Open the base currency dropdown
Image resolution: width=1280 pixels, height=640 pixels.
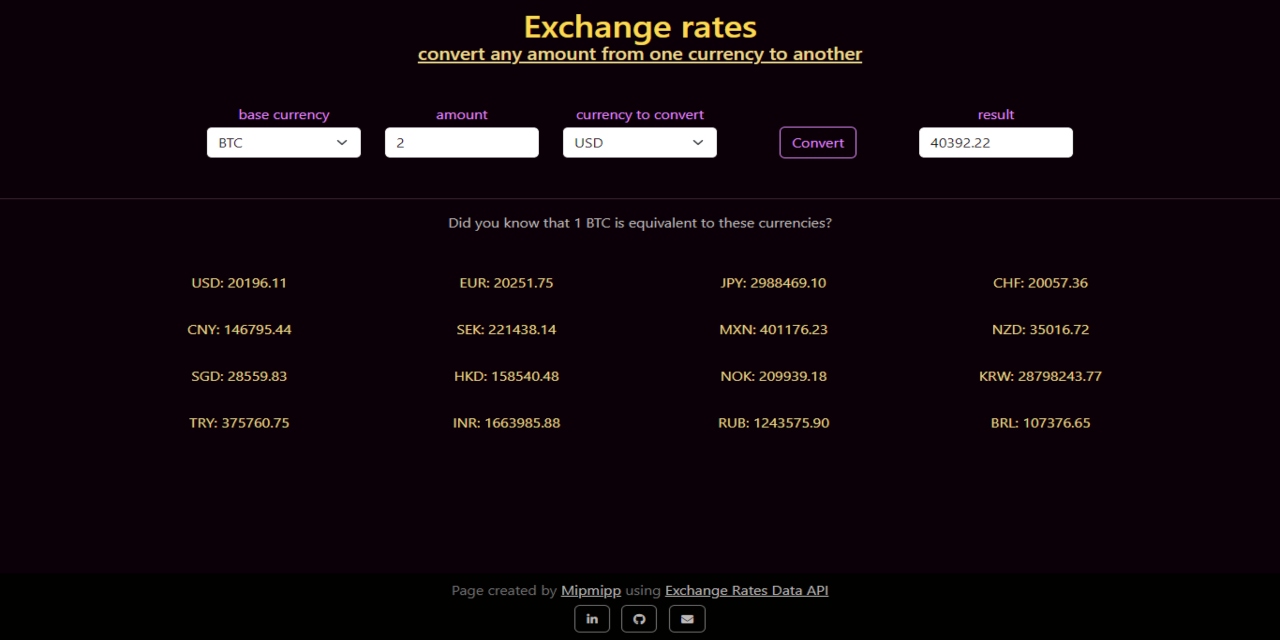(x=283, y=142)
